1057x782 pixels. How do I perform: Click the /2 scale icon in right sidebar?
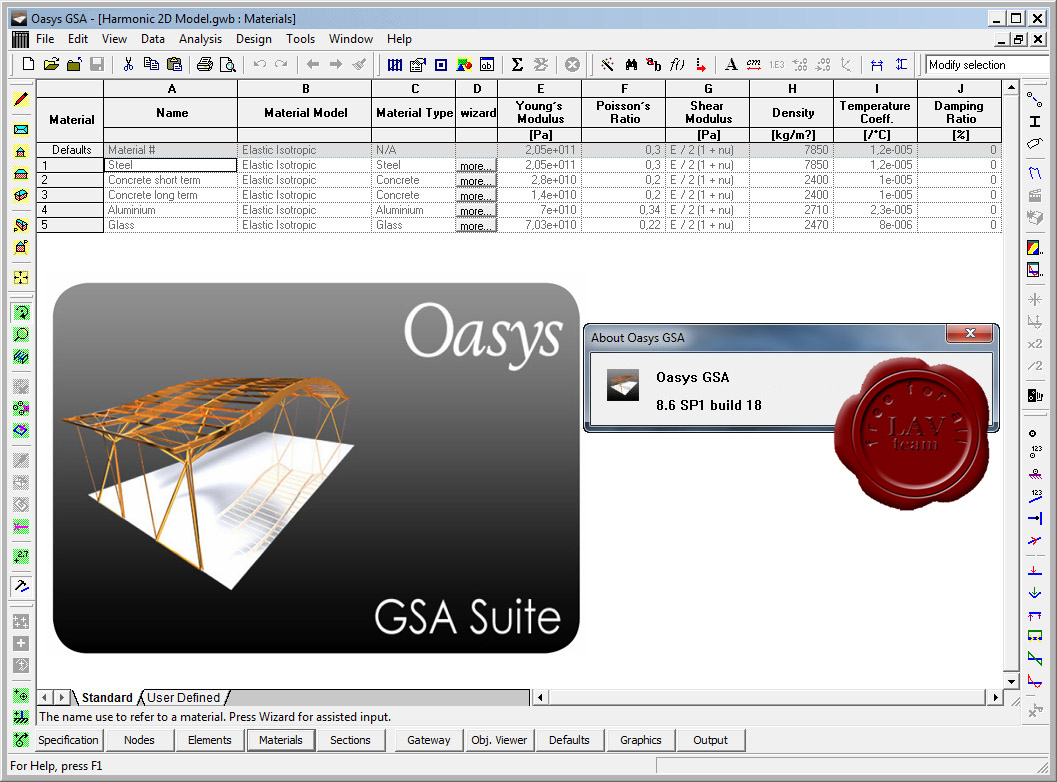click(1035, 366)
